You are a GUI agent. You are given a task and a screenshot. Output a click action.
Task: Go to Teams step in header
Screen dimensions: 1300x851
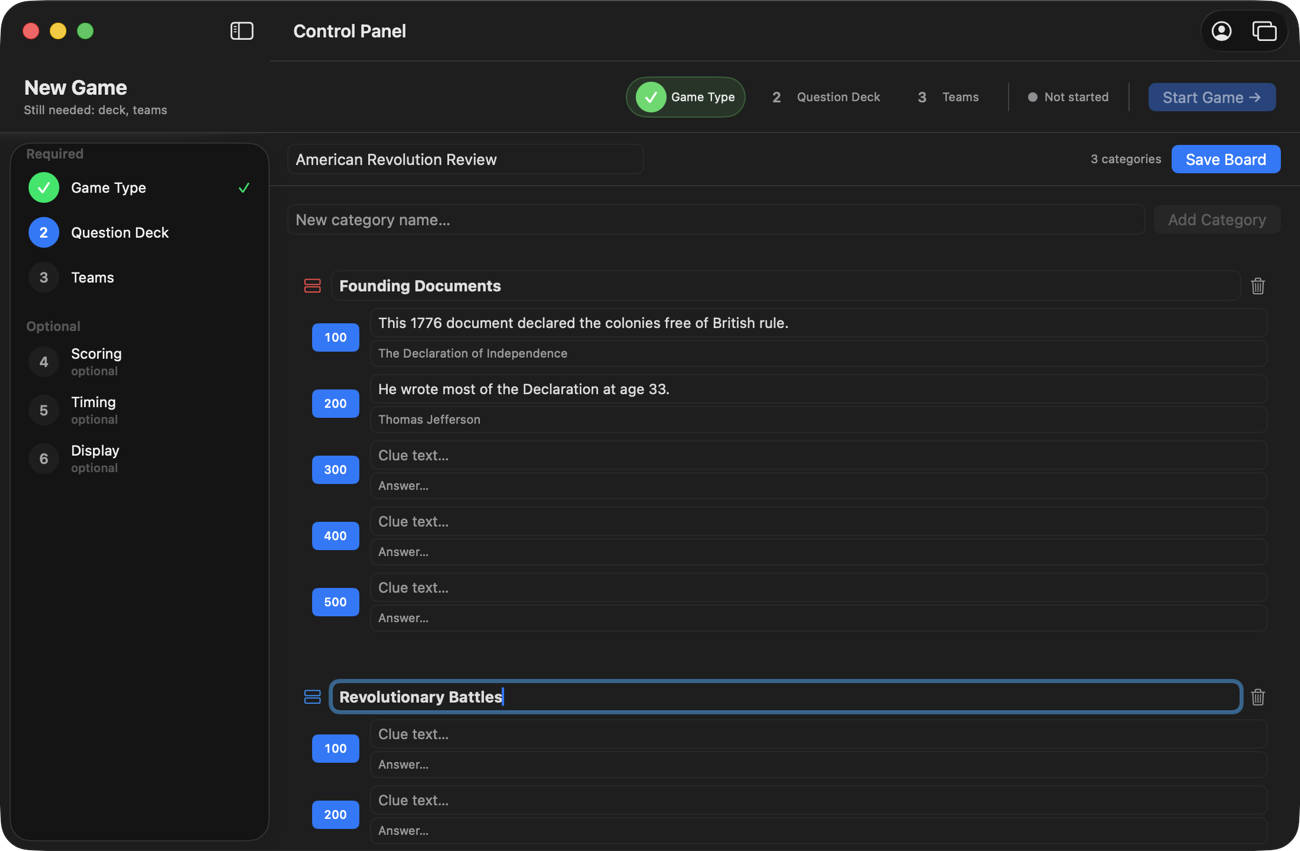click(948, 97)
